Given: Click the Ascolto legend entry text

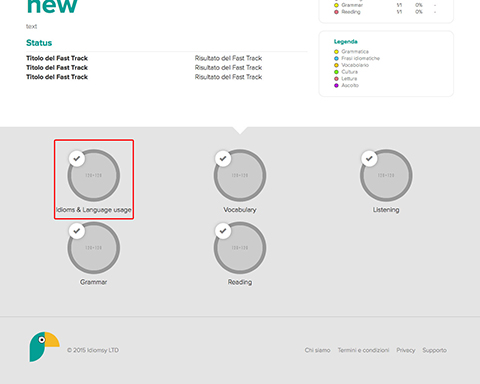Looking at the screenshot, I should [350, 85].
